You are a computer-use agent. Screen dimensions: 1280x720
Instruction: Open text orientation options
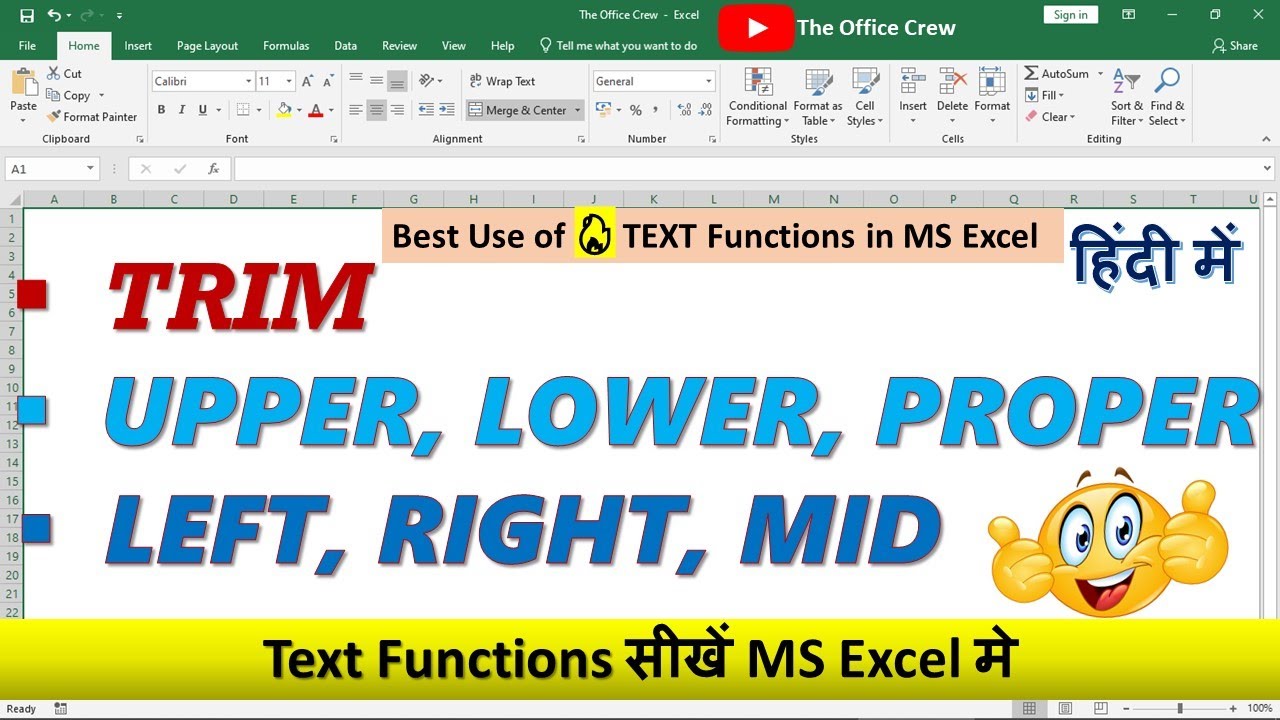[x=431, y=80]
